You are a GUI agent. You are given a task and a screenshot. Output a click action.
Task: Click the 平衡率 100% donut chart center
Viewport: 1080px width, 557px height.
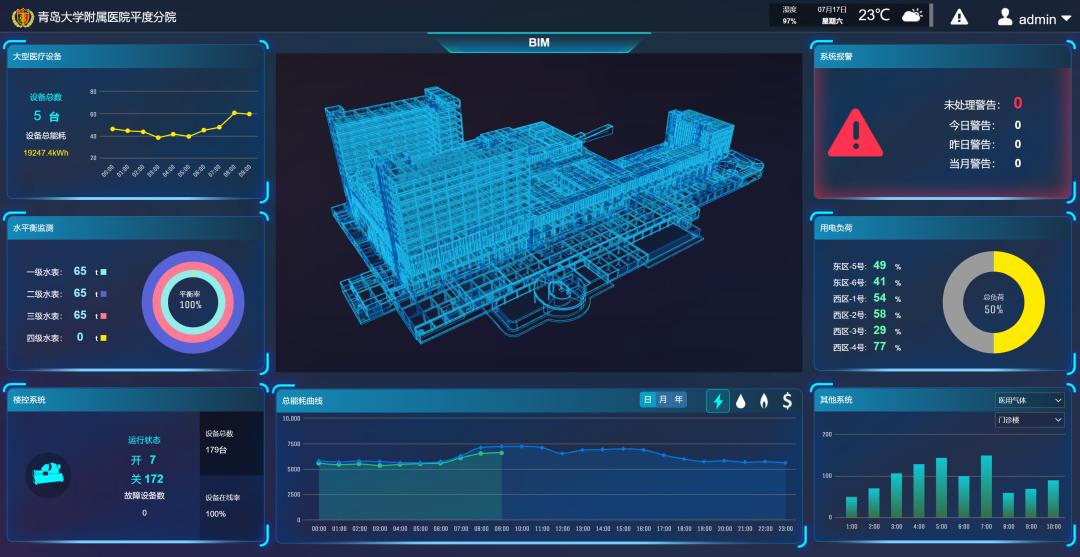click(x=192, y=301)
